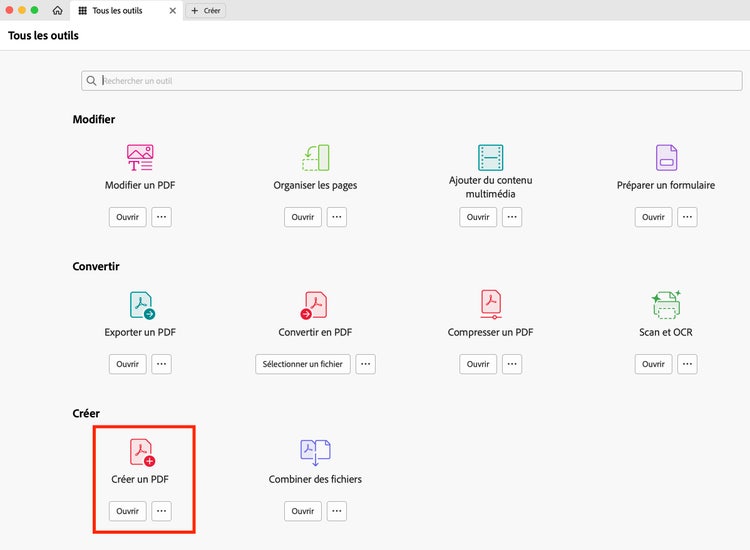Close the Tous les outils tab
This screenshot has height=550, width=750.
coord(173,11)
